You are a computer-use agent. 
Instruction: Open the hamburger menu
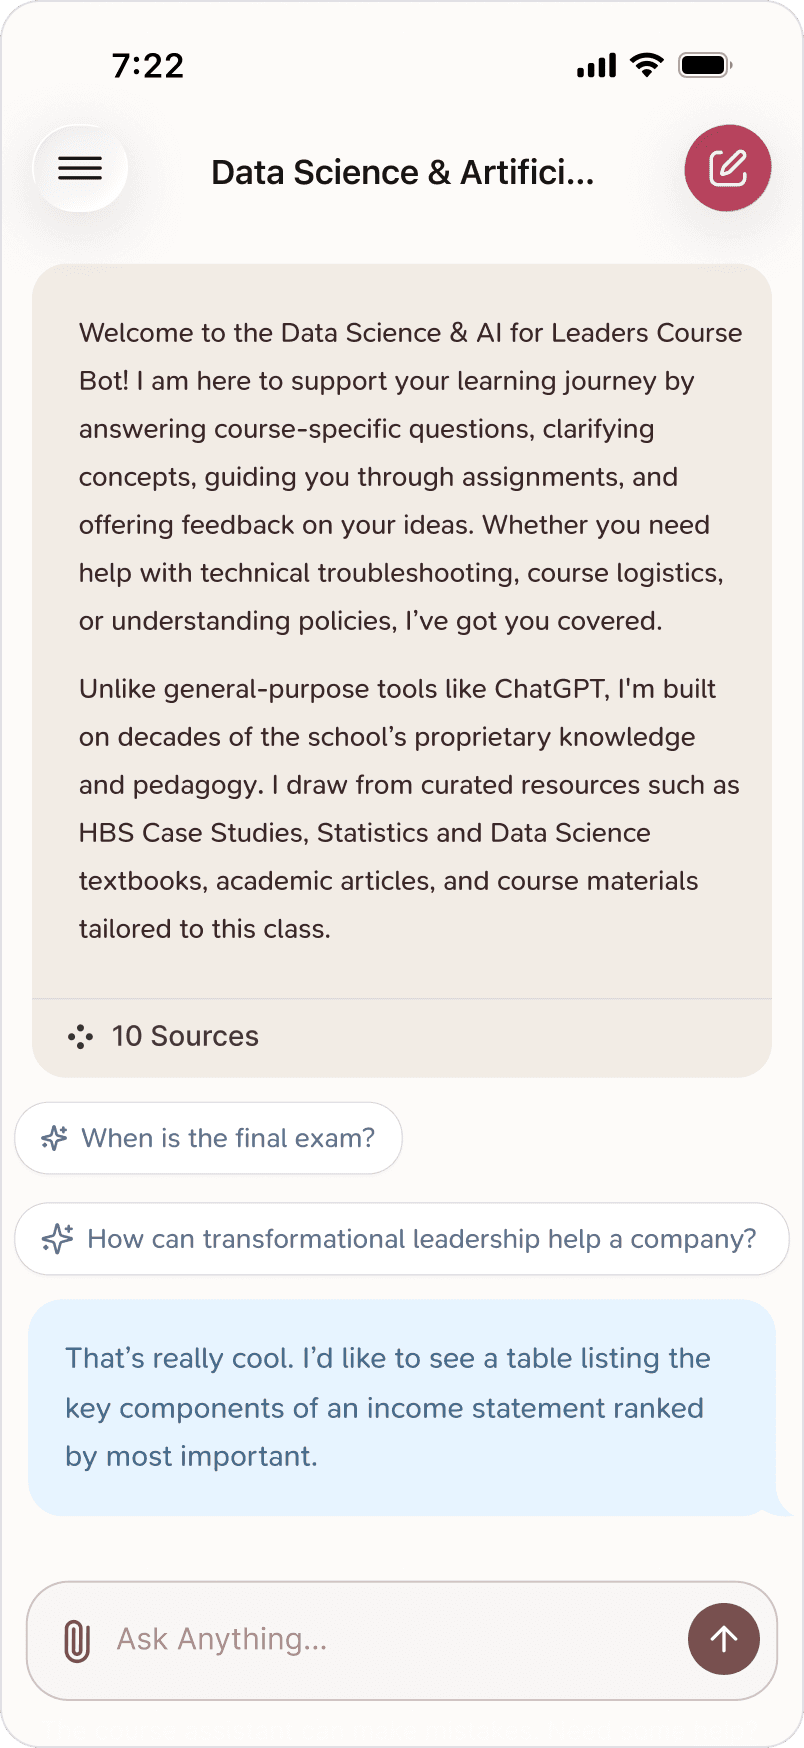(80, 169)
